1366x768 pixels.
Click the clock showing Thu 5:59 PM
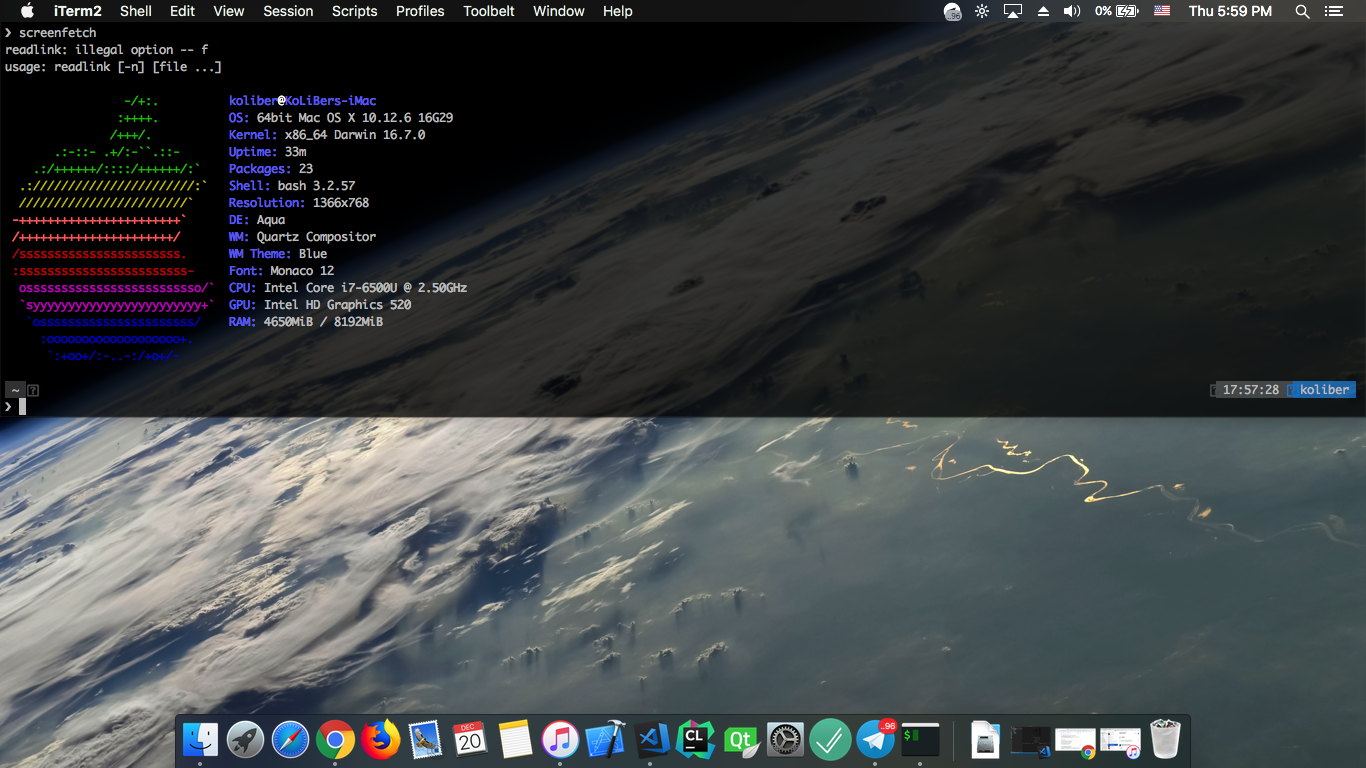tap(1230, 11)
